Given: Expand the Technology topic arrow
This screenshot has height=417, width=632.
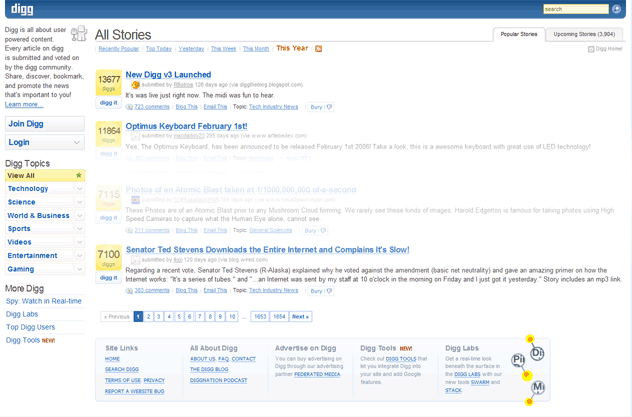Looking at the screenshot, I should click(x=79, y=189).
